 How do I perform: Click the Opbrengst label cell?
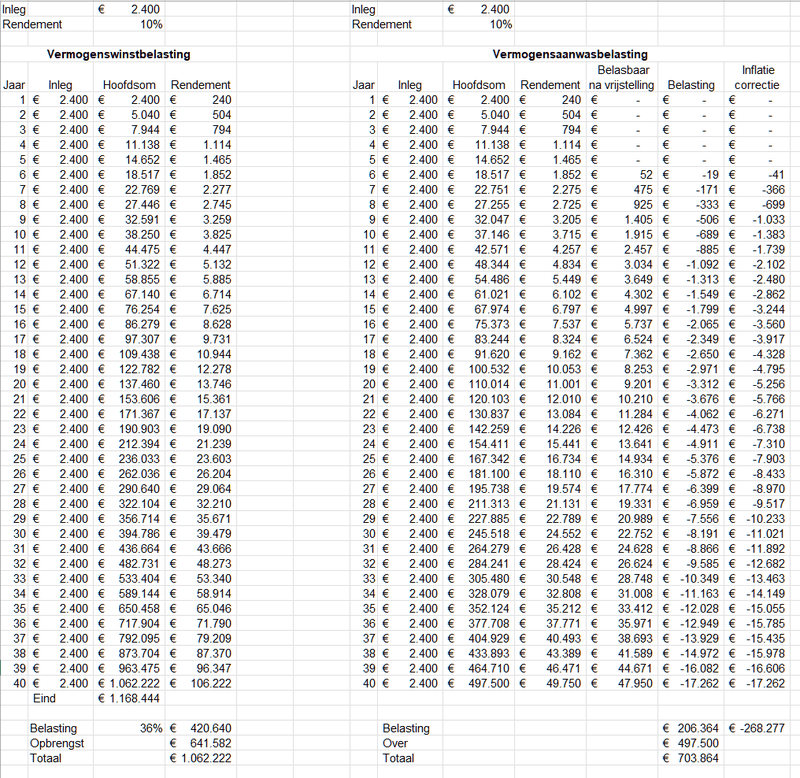[x=57, y=743]
